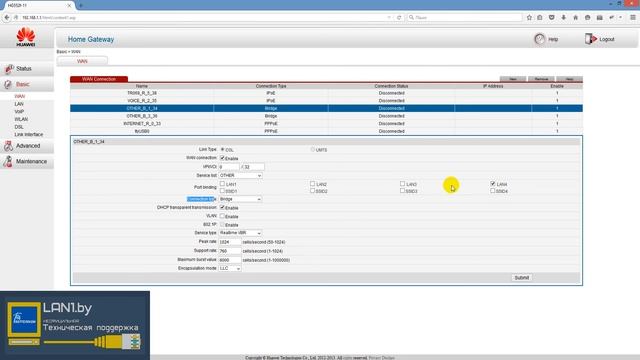Select the ByUSB0 connection row
This screenshot has height=360, width=640.
pos(326,131)
